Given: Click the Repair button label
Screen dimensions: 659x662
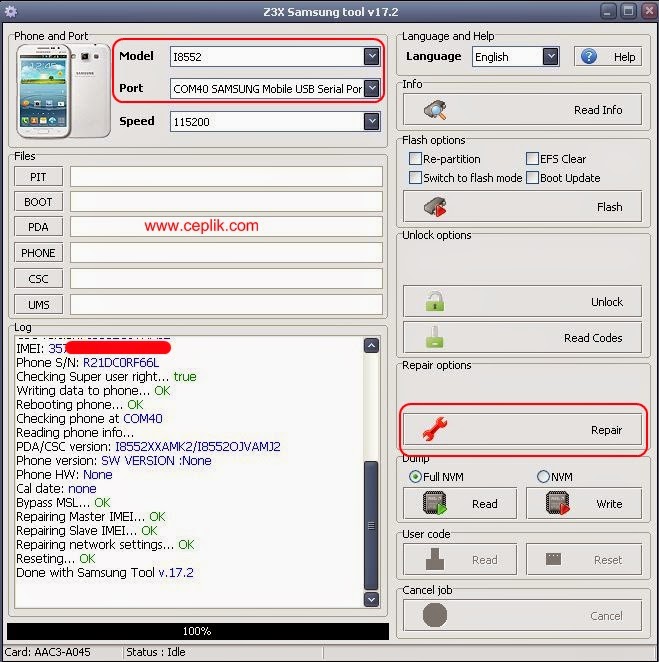Looking at the screenshot, I should pyautogui.click(x=606, y=430).
